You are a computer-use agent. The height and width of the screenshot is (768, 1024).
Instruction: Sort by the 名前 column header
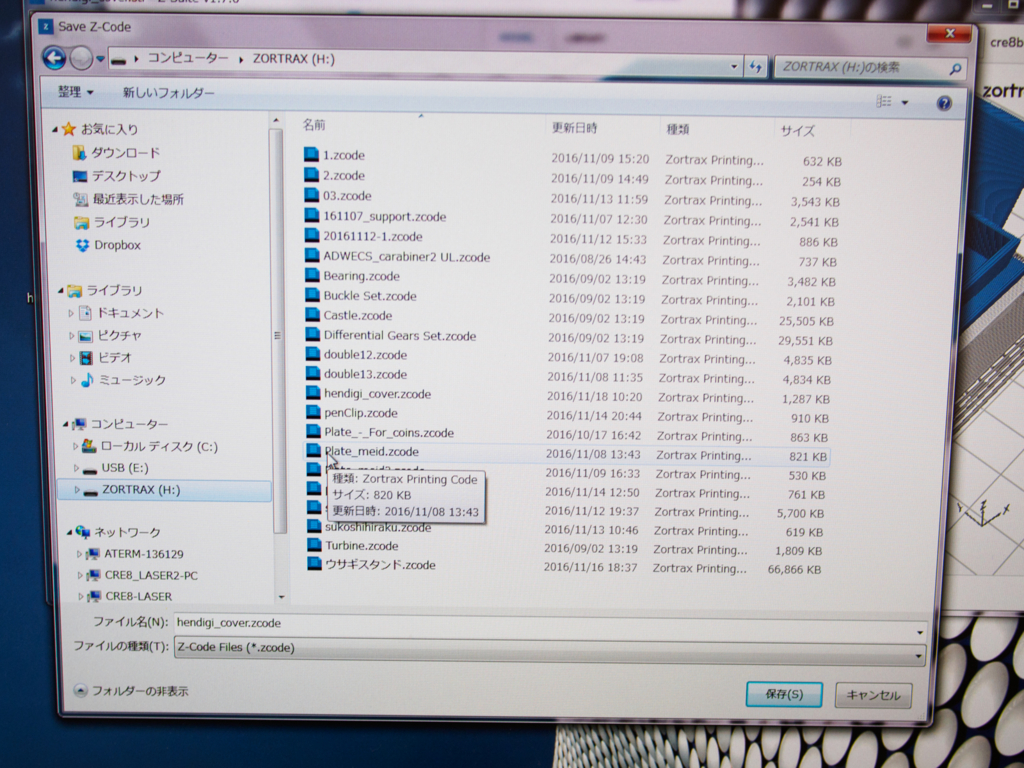click(314, 125)
